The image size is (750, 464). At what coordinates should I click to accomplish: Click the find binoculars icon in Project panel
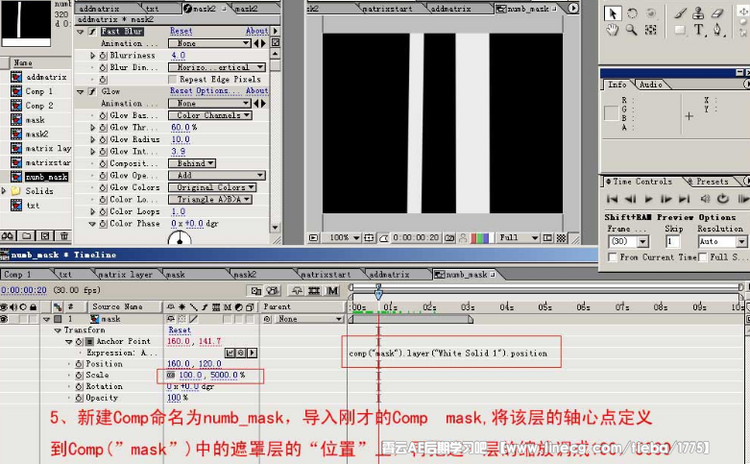(x=8, y=236)
